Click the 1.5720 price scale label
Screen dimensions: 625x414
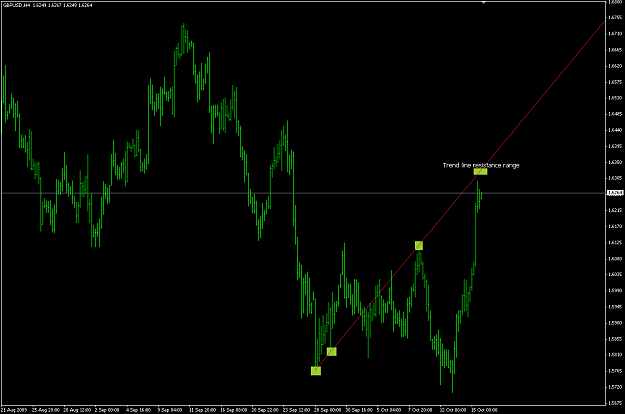[615, 387]
